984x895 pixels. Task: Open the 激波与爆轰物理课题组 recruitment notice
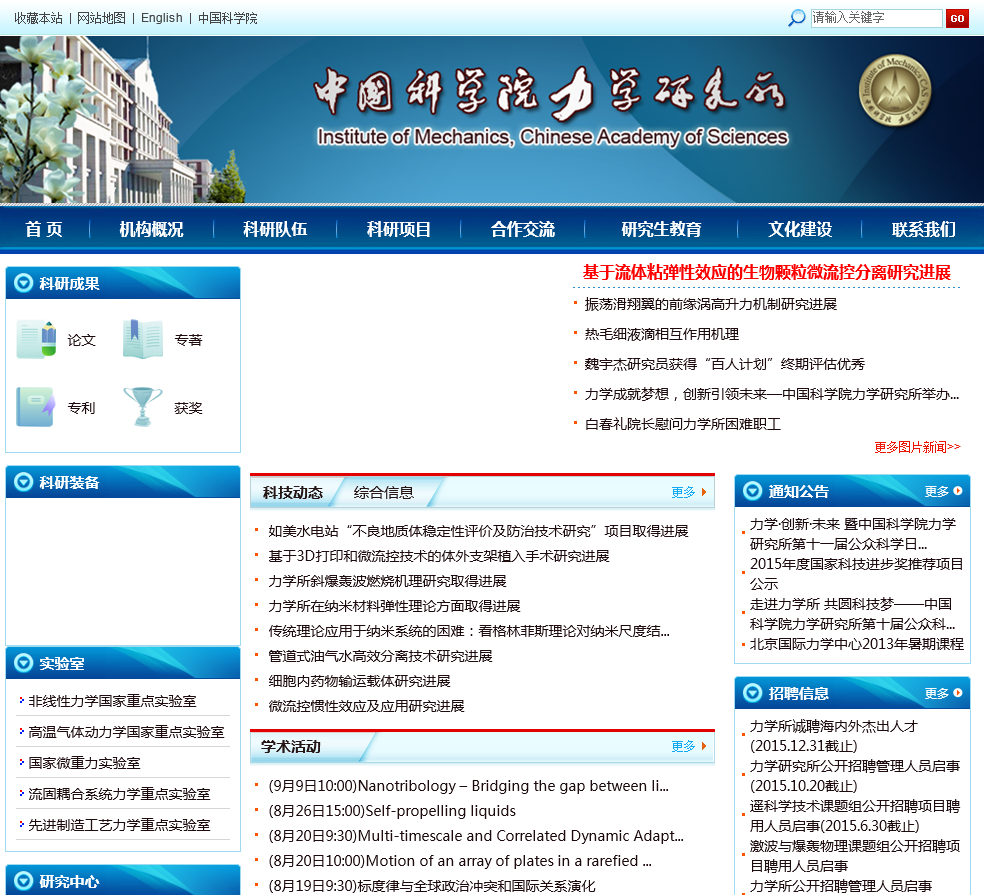pyautogui.click(x=855, y=855)
